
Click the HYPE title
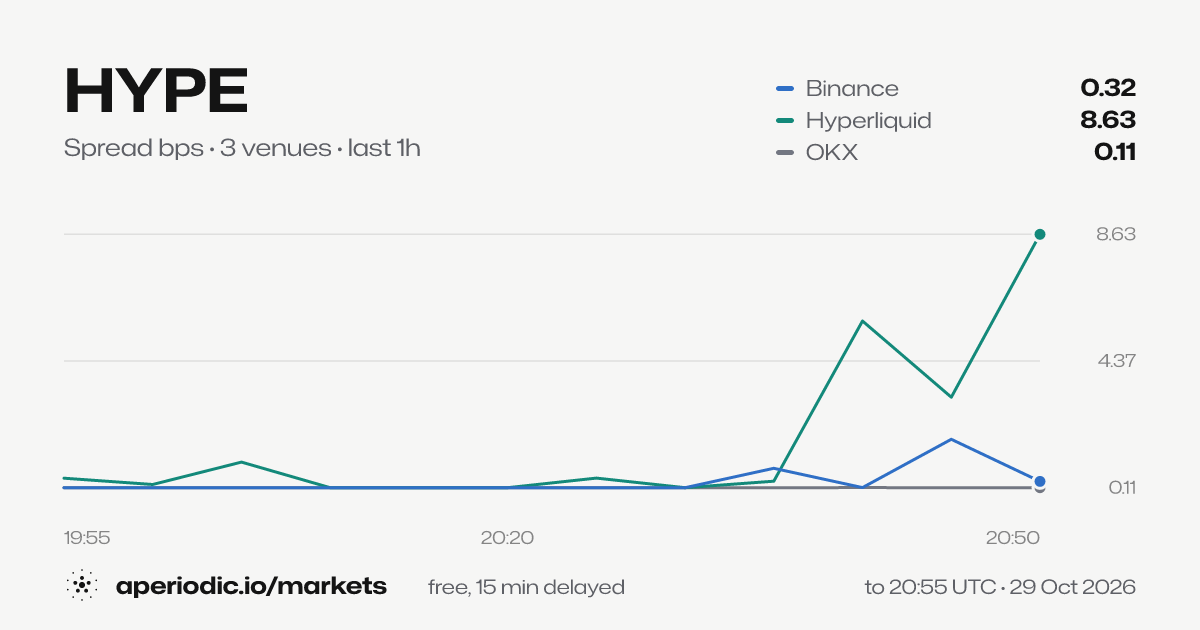pyautogui.click(x=156, y=92)
